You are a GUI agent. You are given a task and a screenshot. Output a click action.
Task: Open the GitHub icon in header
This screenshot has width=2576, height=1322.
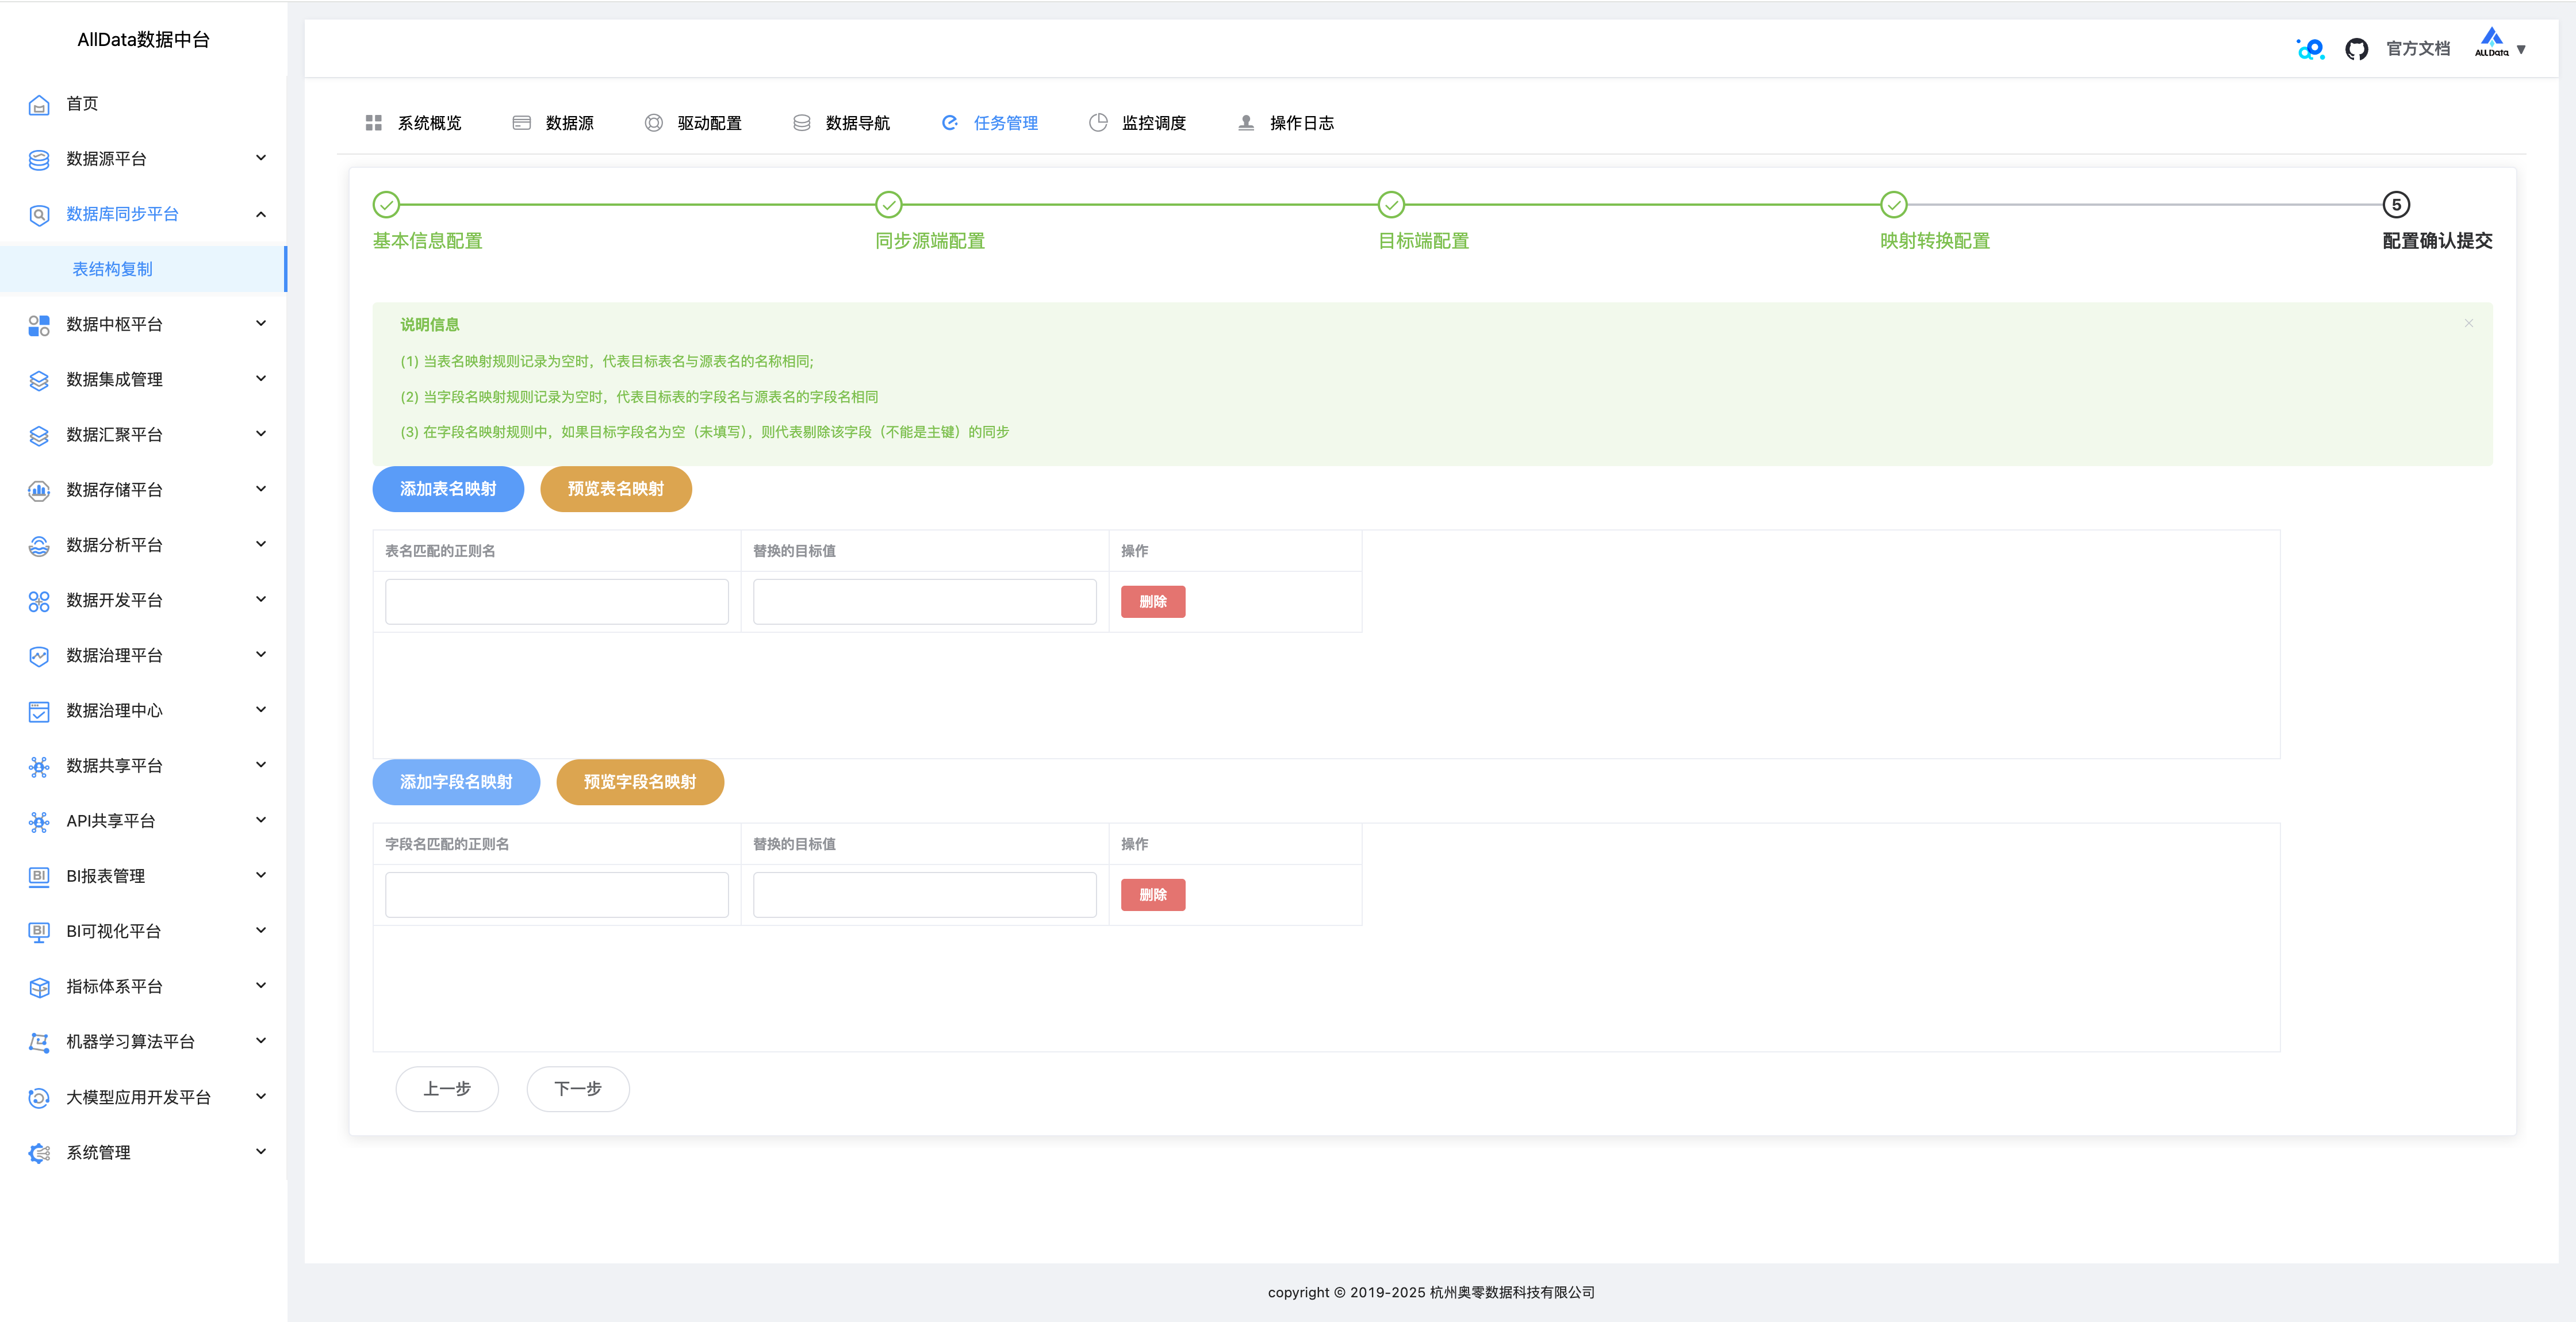pos(2356,49)
